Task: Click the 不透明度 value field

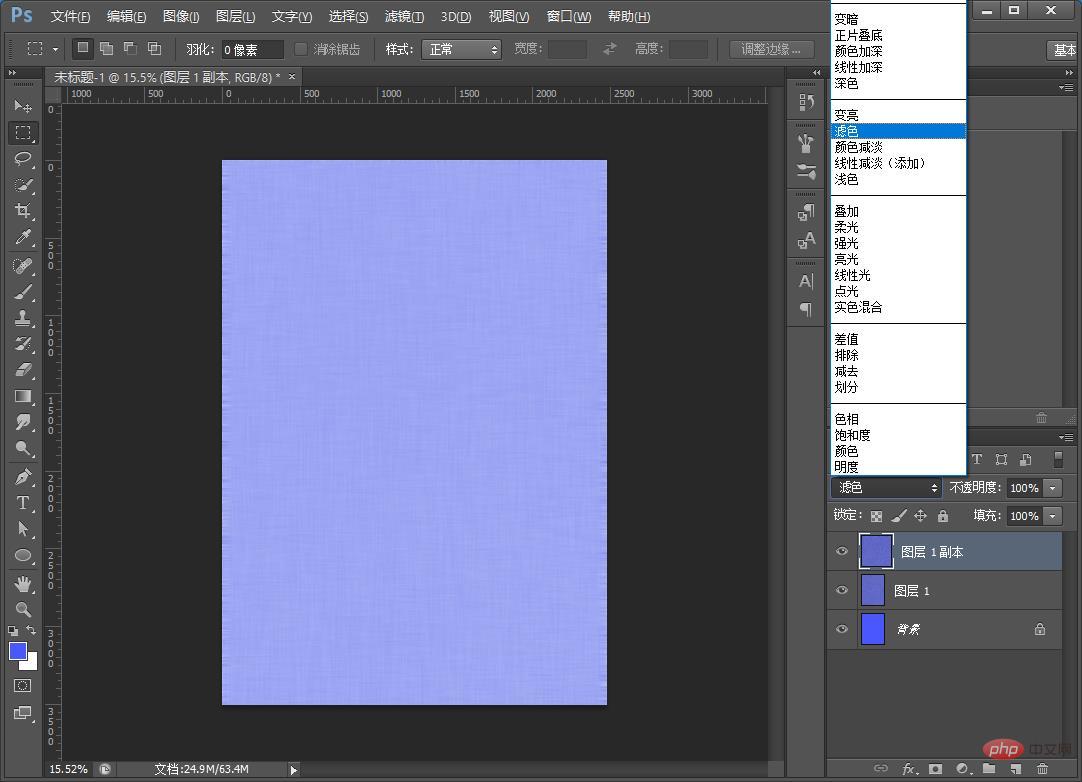Action: [1025, 488]
